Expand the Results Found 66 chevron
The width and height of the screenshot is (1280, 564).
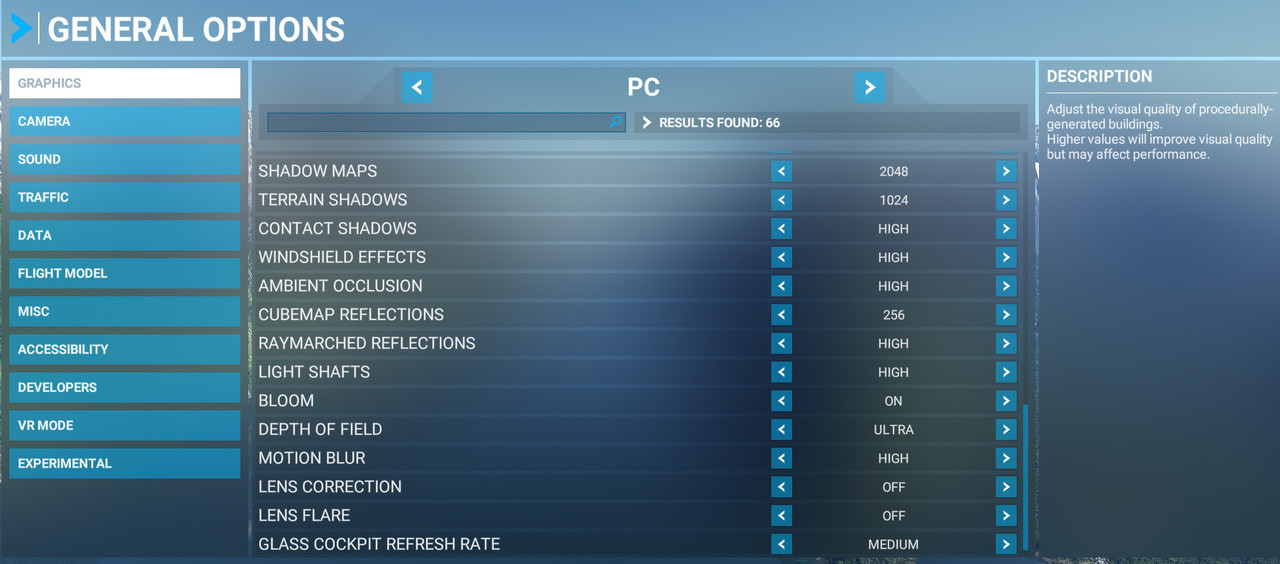(x=647, y=122)
